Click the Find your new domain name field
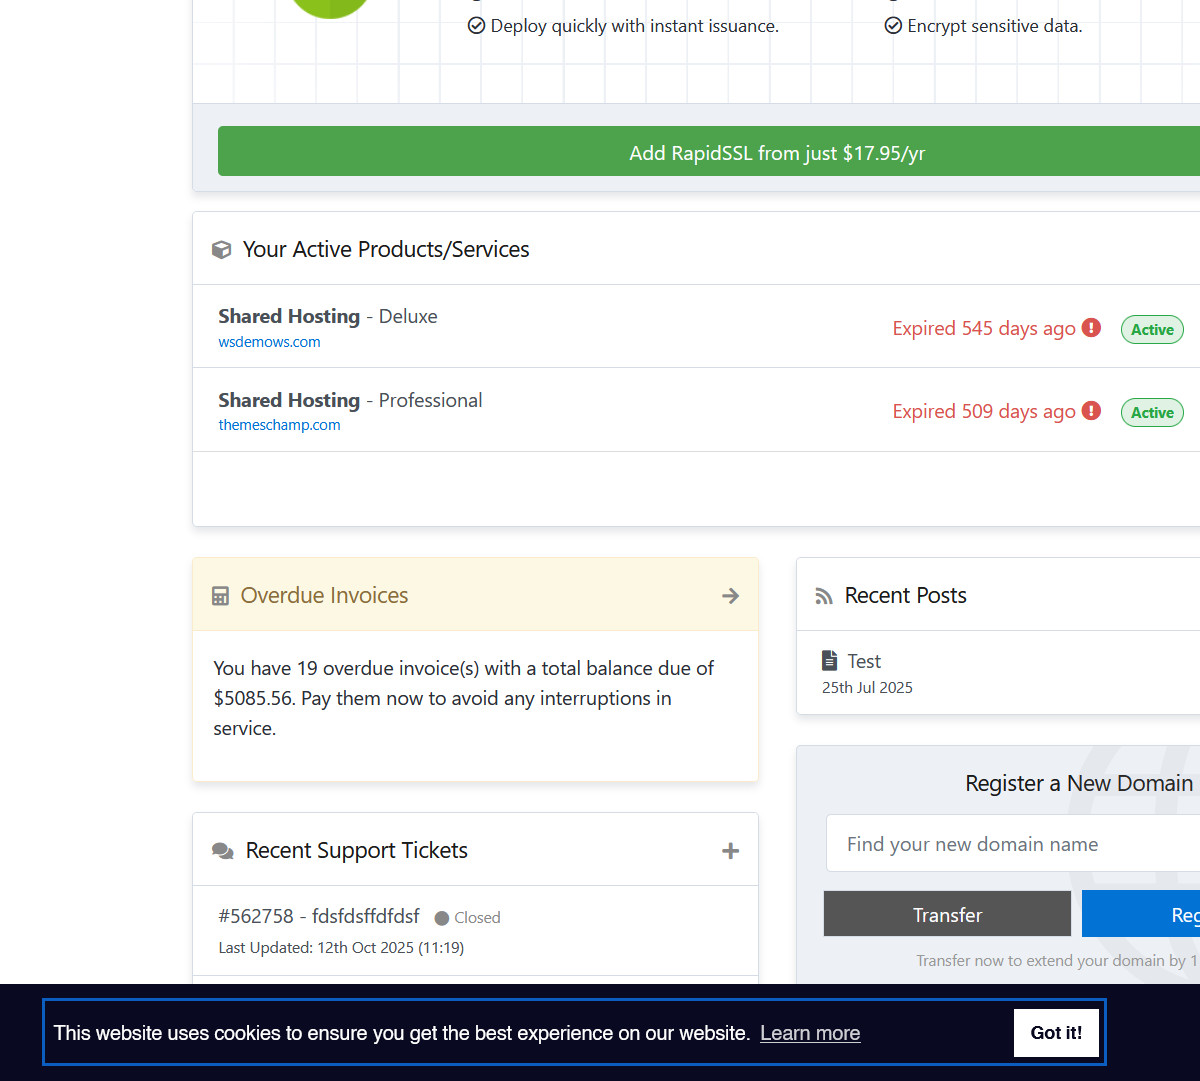 tap(1010, 844)
